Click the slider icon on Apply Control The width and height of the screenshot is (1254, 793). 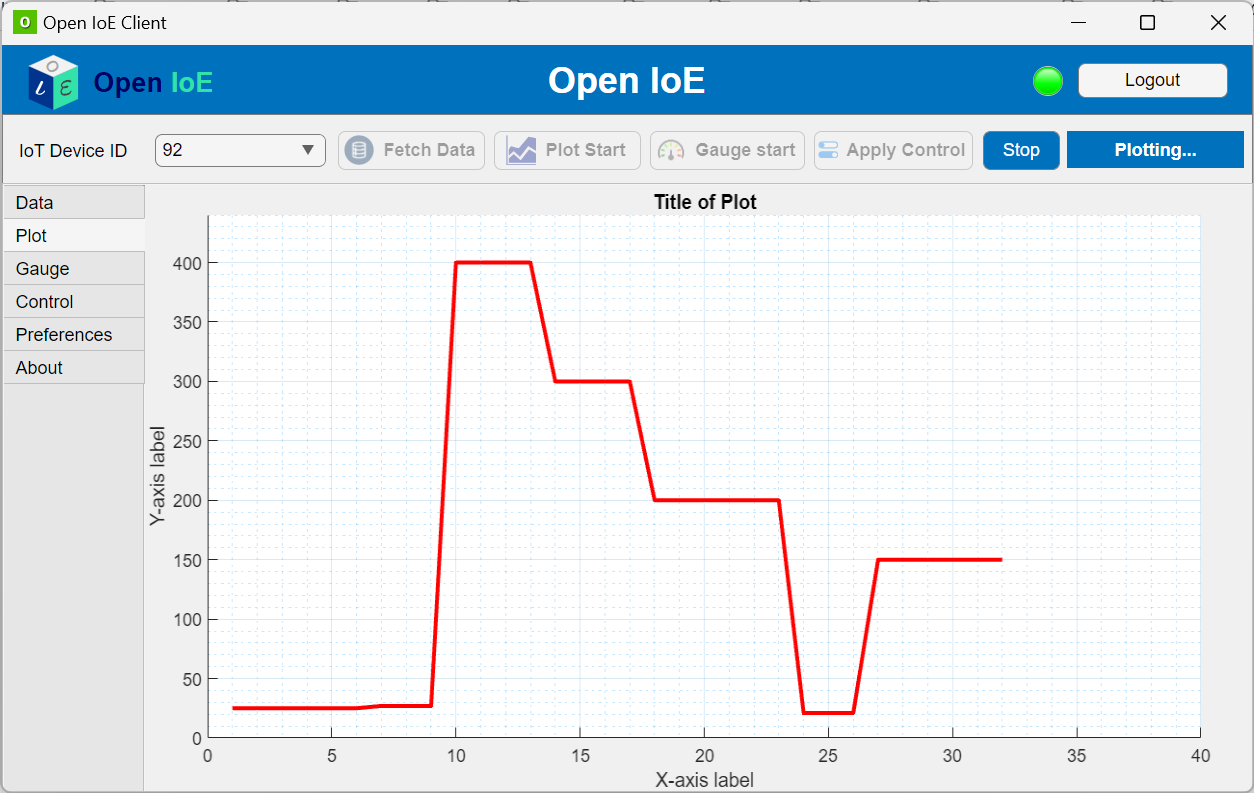(x=828, y=150)
